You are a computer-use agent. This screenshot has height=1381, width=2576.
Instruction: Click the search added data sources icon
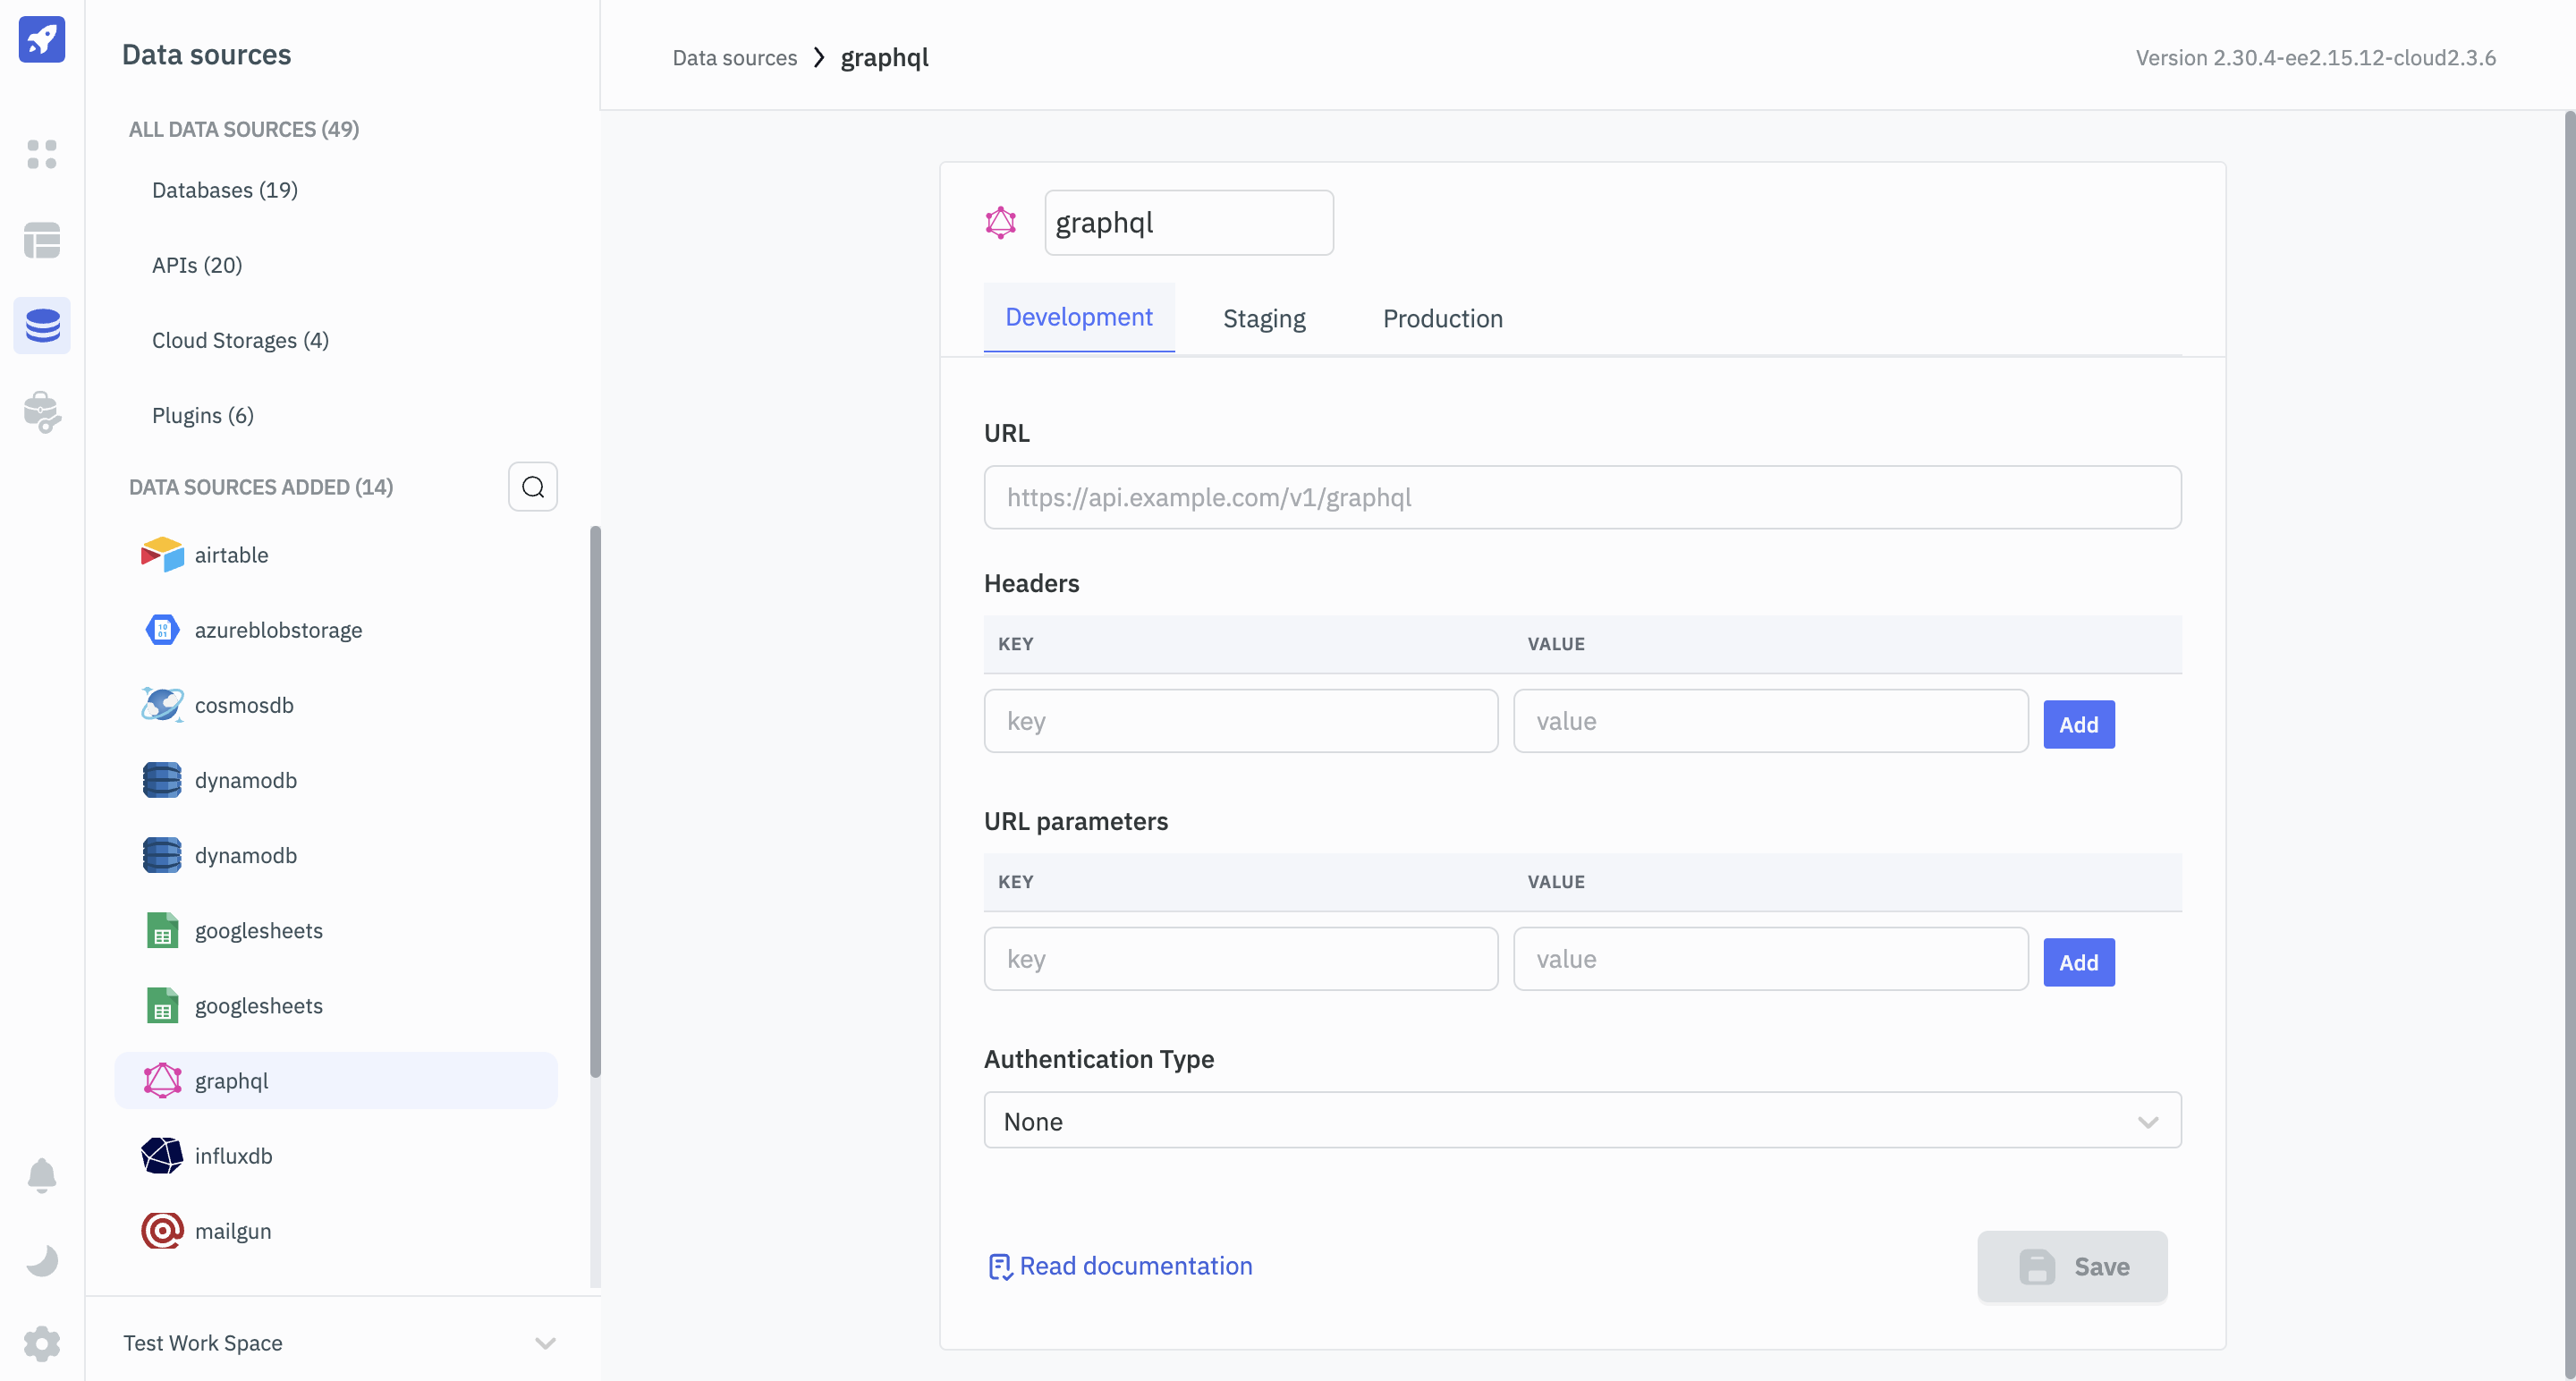(533, 487)
